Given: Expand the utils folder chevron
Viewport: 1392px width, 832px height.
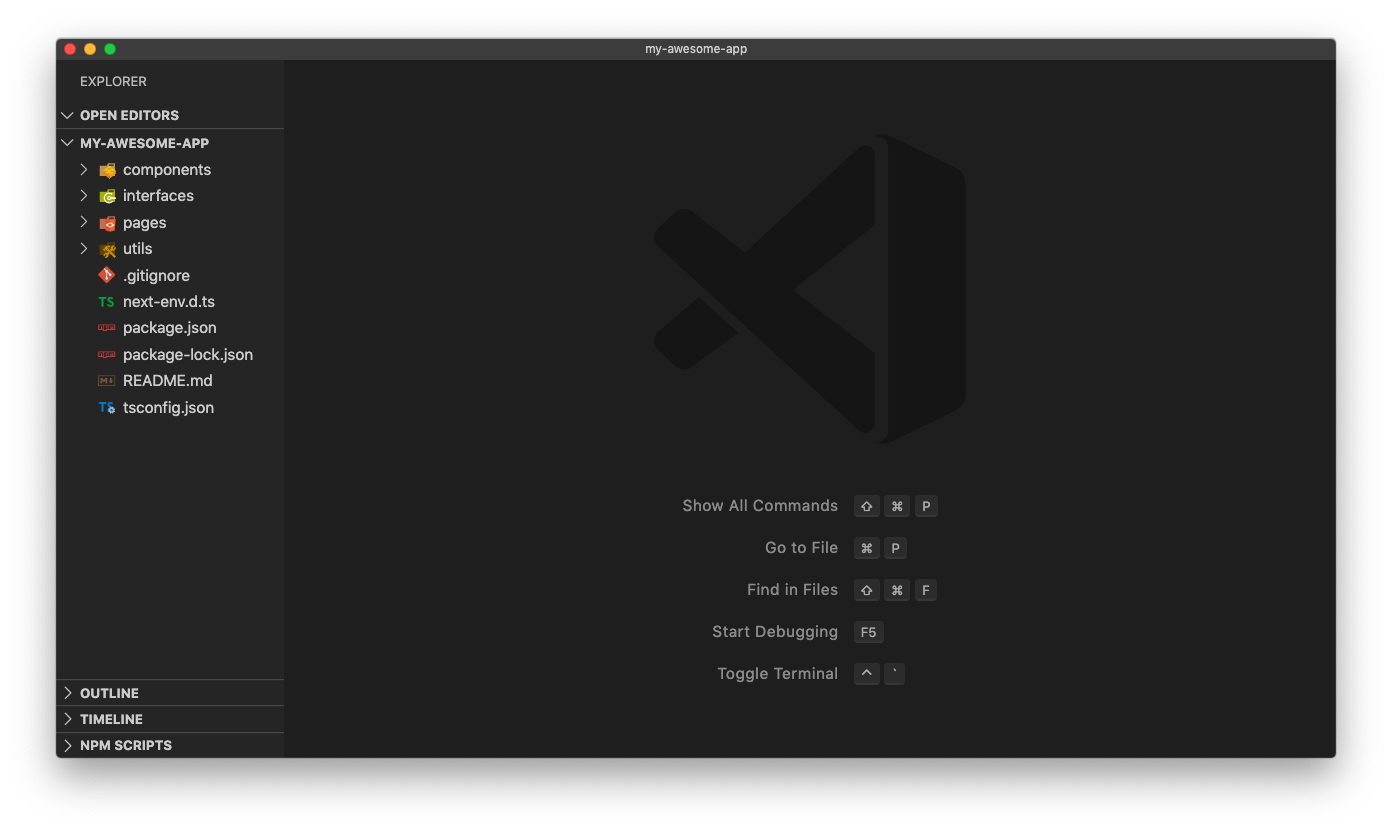Looking at the screenshot, I should click(x=84, y=249).
